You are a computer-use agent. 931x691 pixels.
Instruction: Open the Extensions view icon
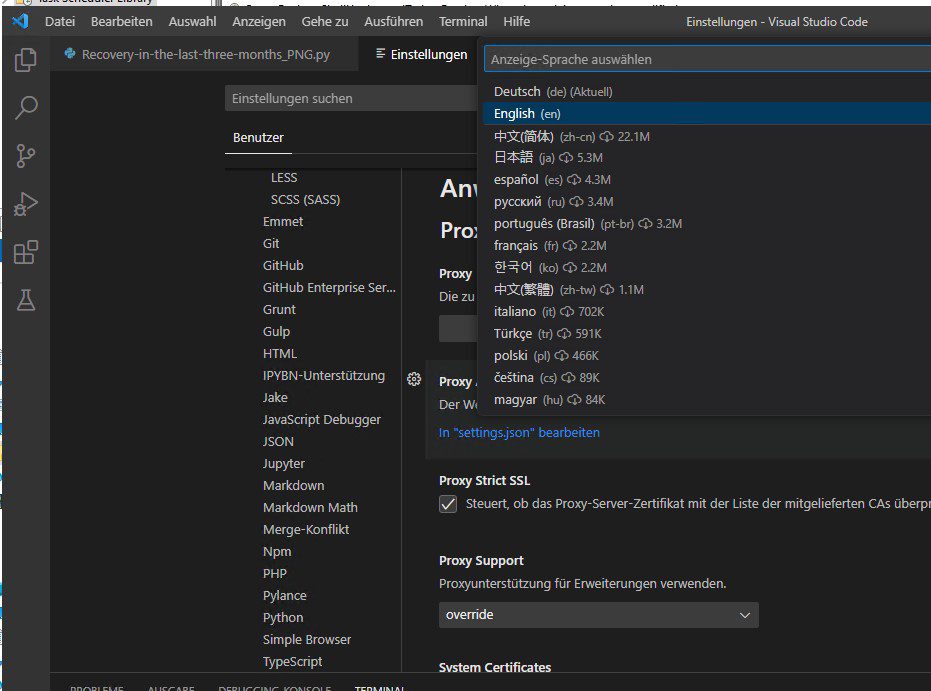pyautogui.click(x=26, y=252)
